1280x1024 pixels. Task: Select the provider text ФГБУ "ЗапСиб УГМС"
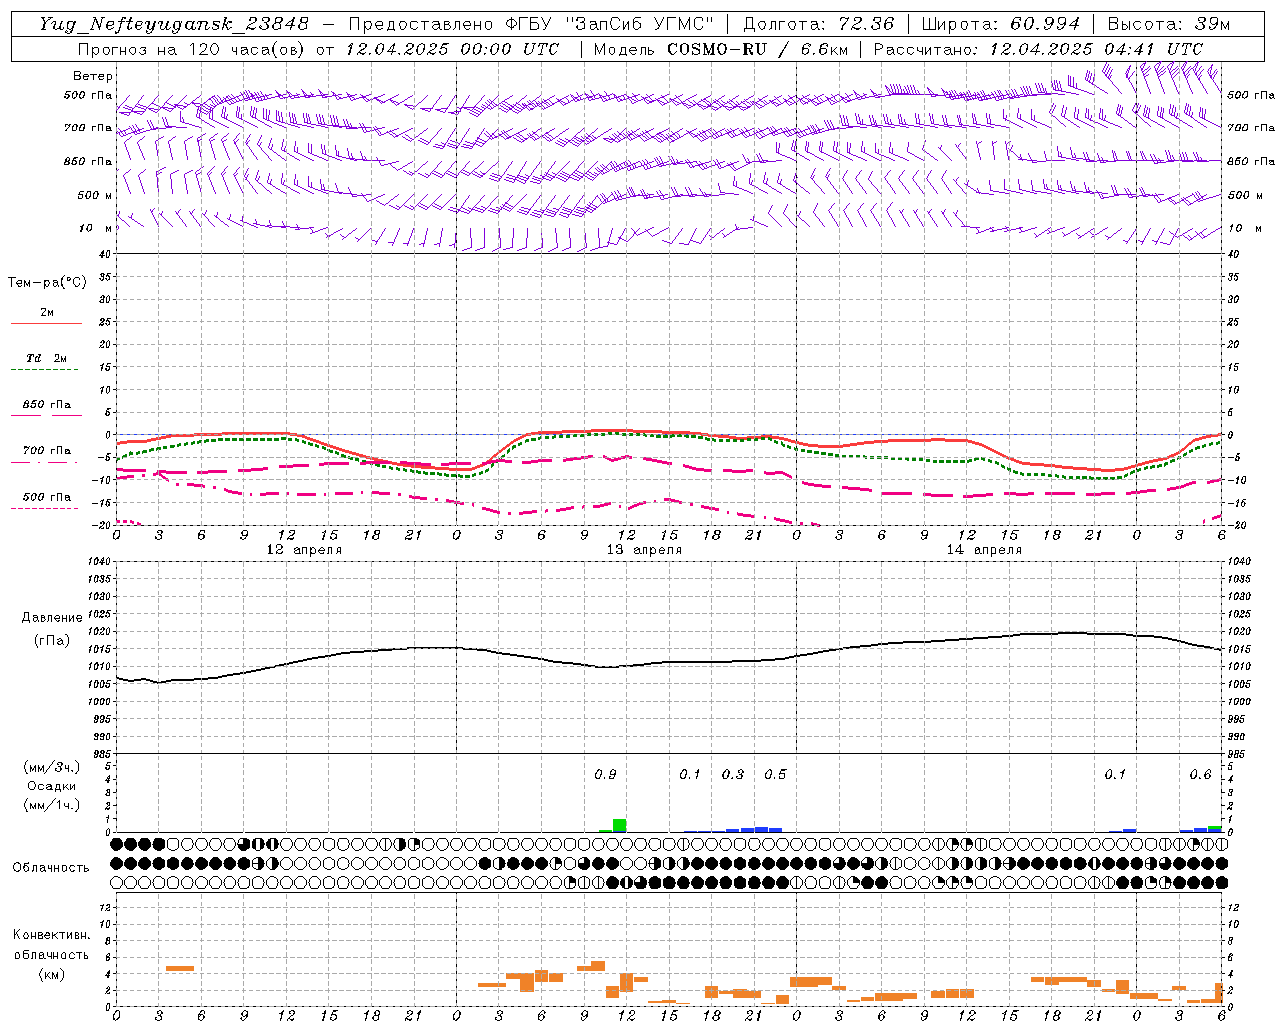pos(612,24)
